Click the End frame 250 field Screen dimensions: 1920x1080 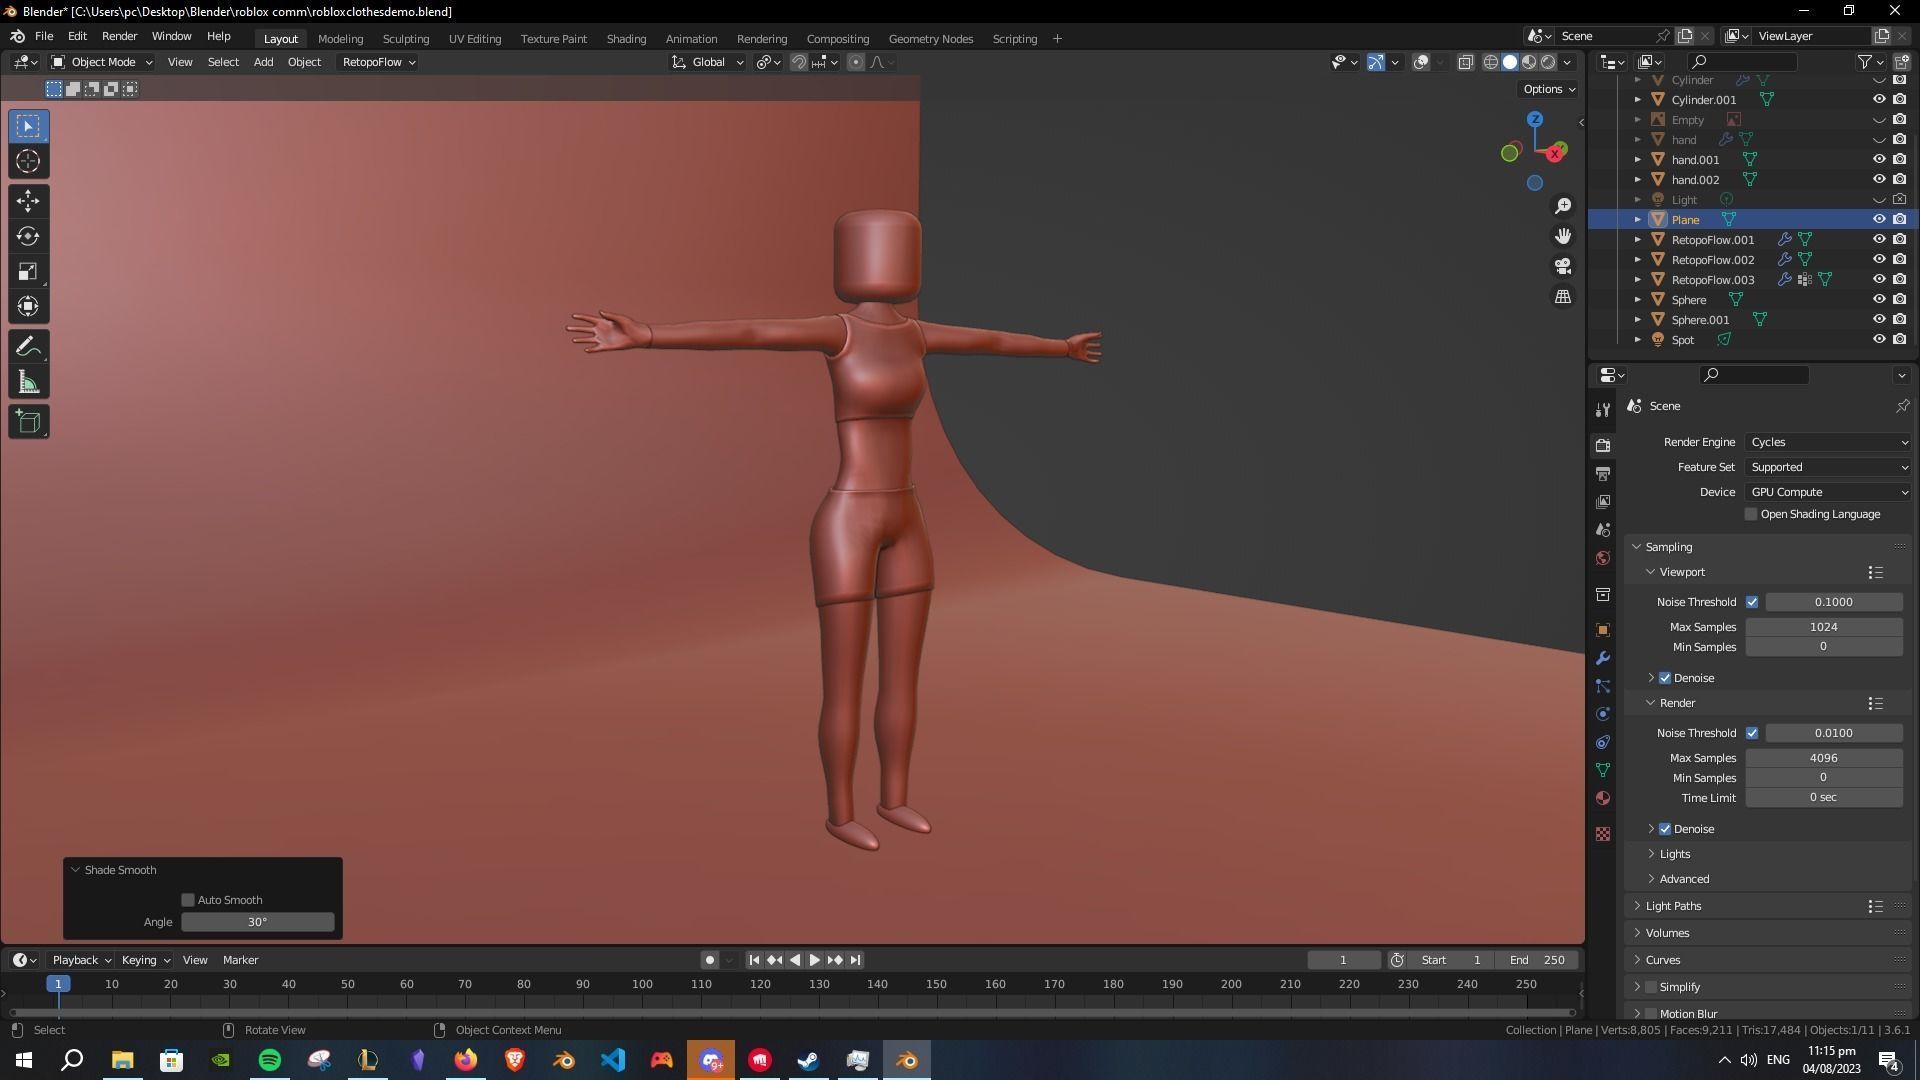[x=1538, y=960]
